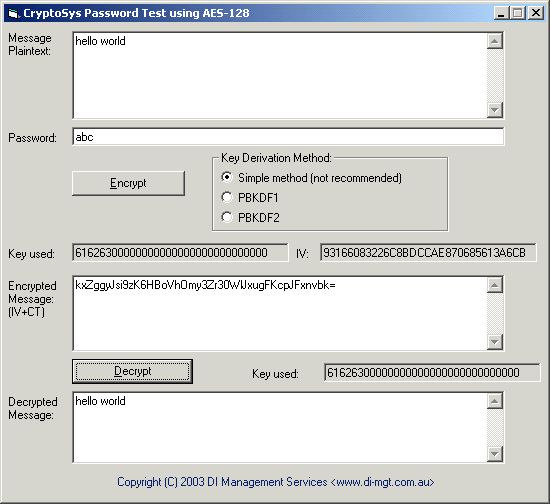550x504 pixels.
Task: Click the Decrypted Message label
Action: [x=33, y=409]
